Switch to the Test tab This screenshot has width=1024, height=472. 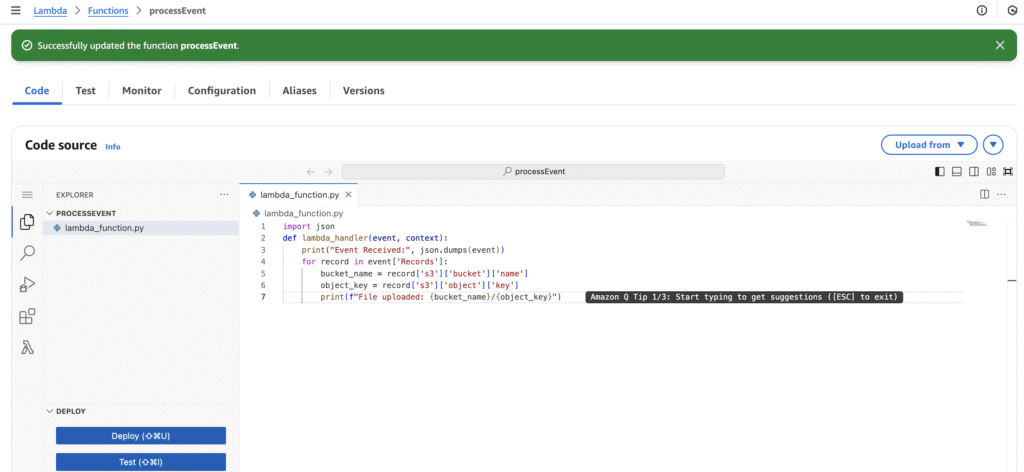click(86, 91)
